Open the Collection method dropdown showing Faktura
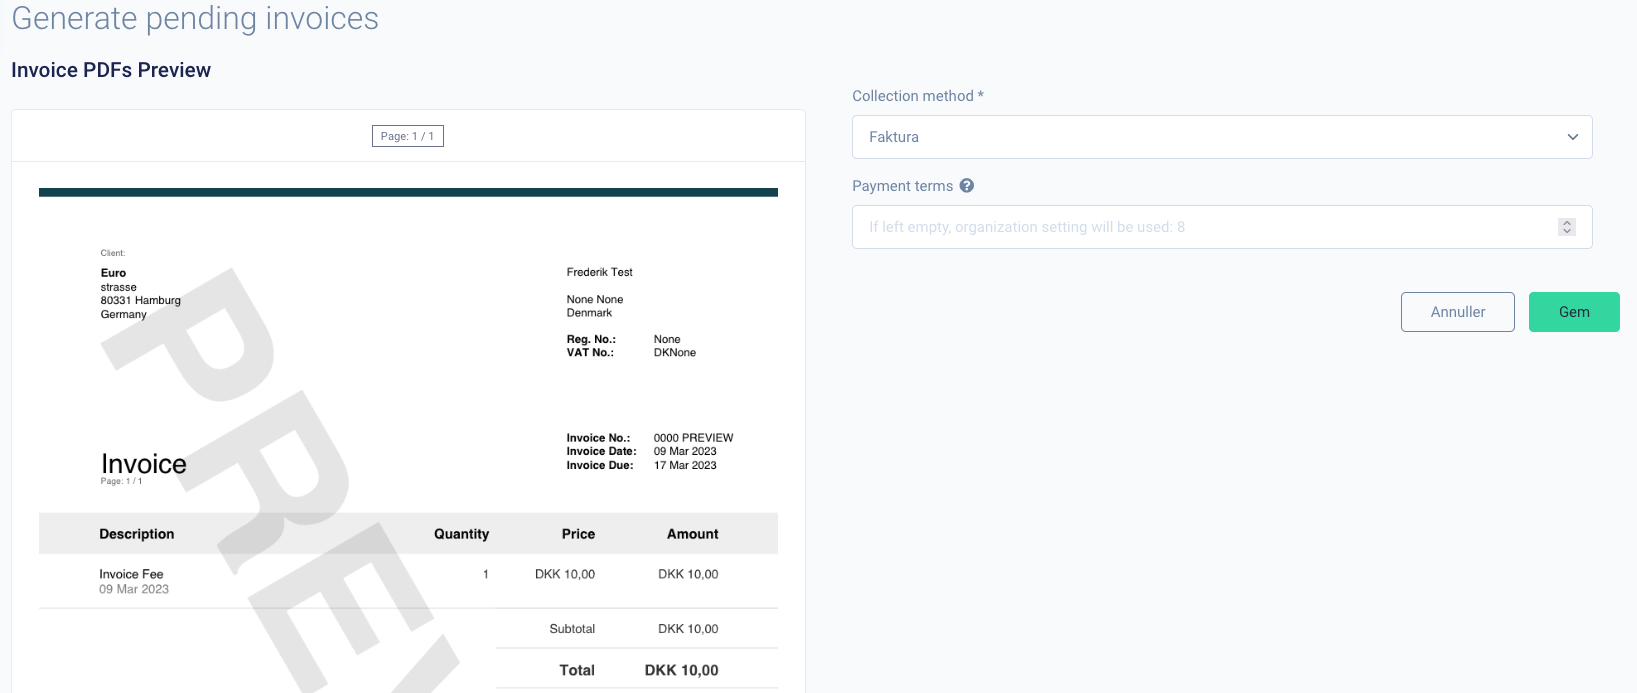This screenshot has height=693, width=1637. (x=1221, y=137)
